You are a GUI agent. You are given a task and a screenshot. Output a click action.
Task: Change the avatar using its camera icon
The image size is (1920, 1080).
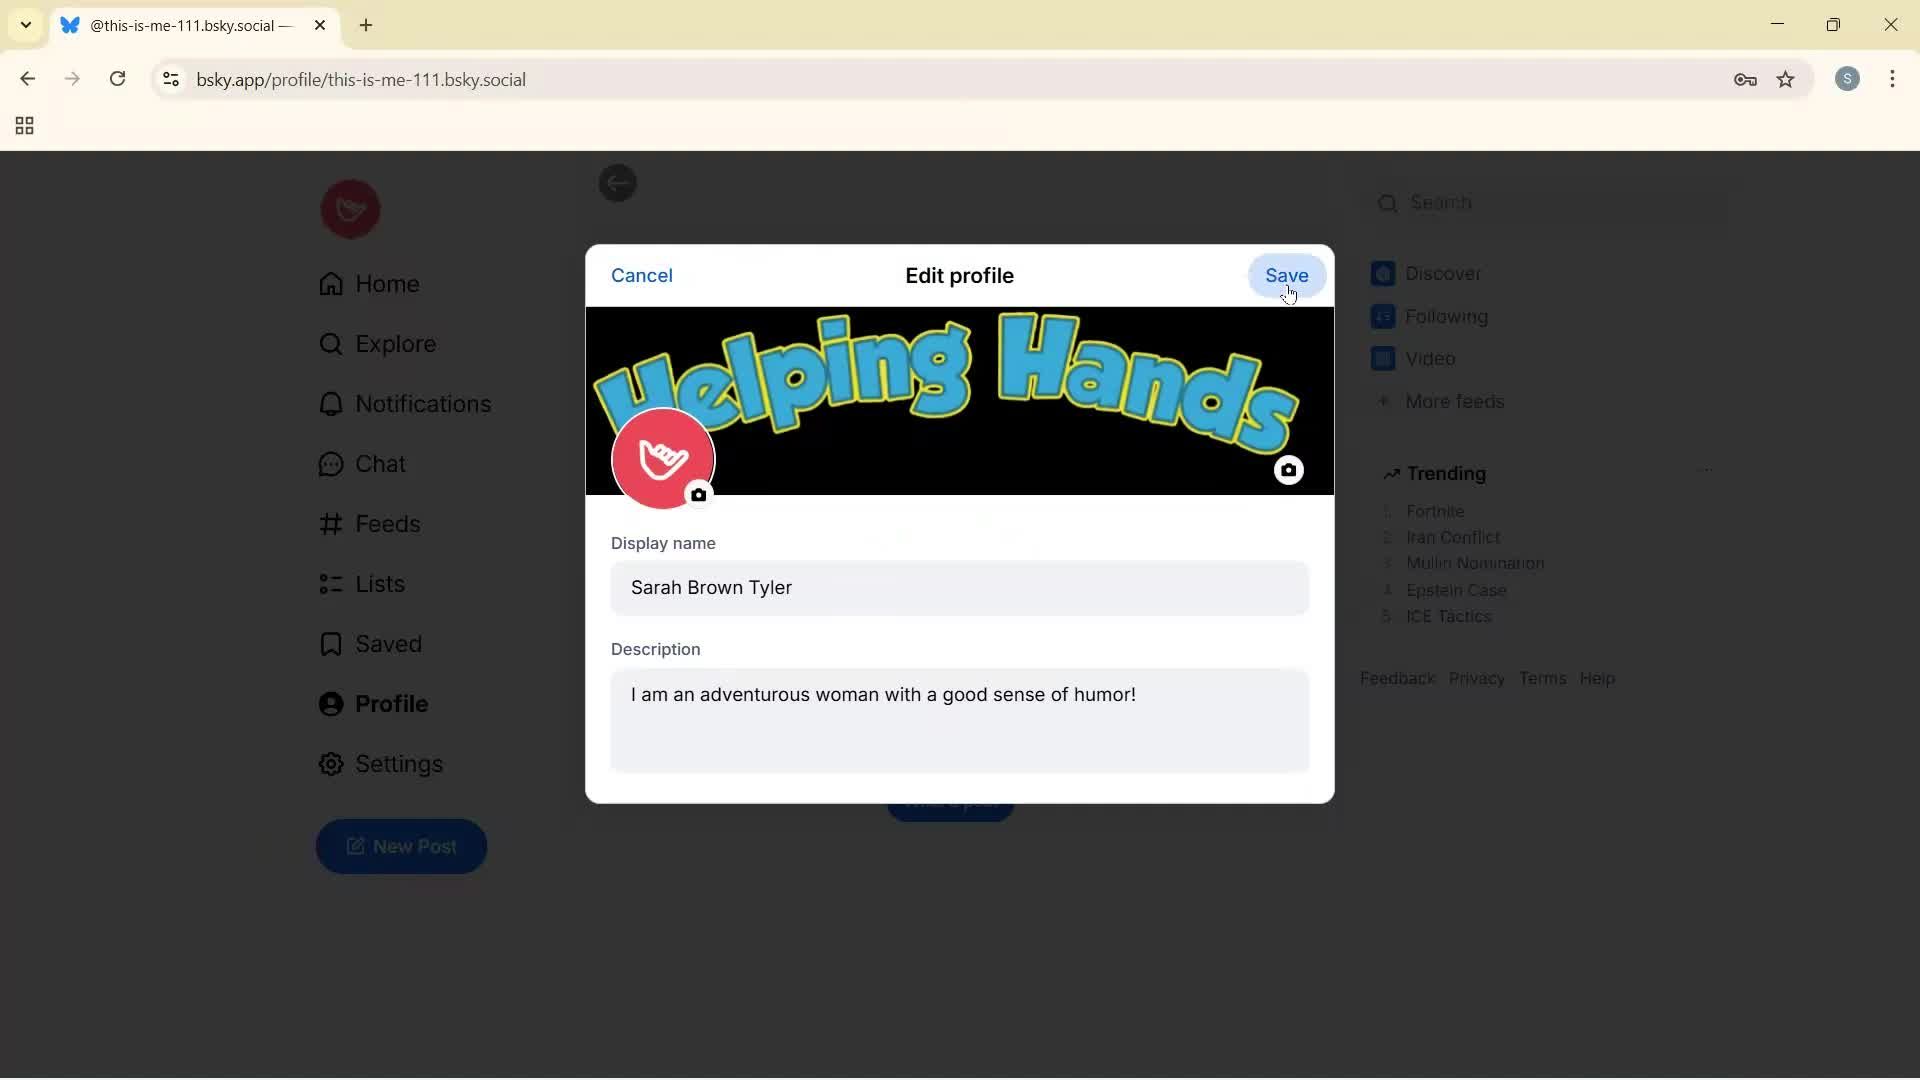pos(698,494)
